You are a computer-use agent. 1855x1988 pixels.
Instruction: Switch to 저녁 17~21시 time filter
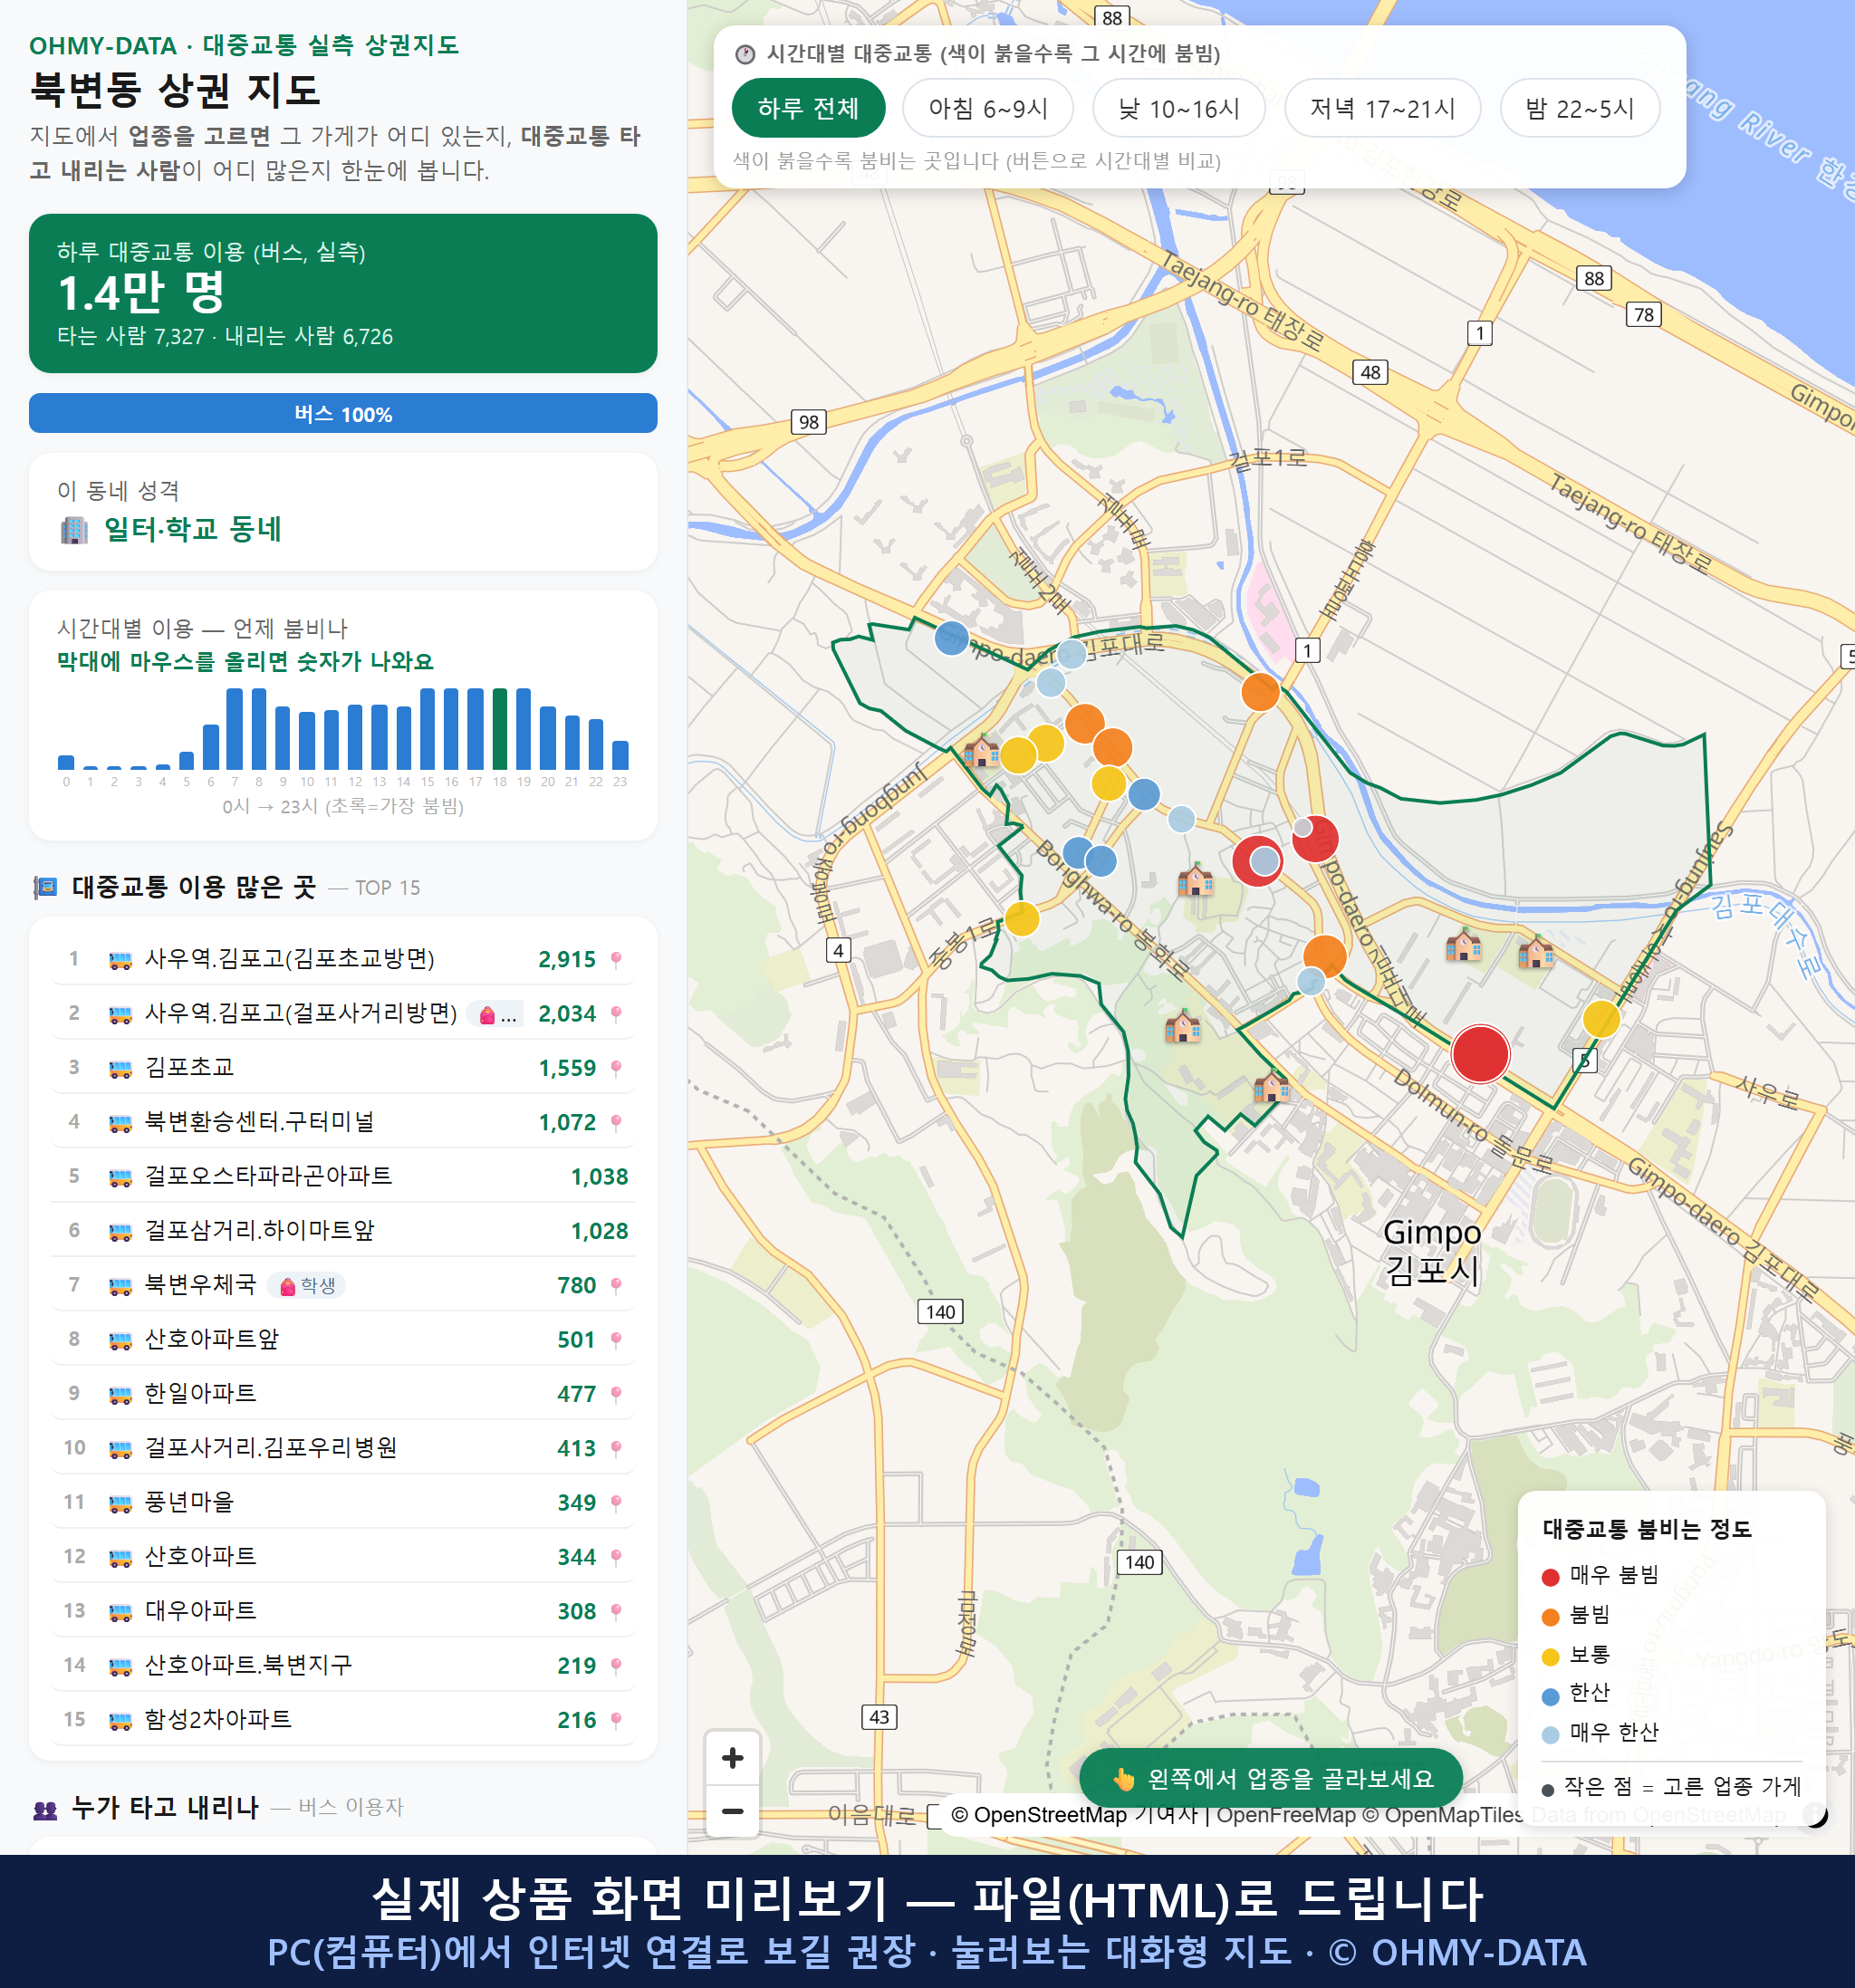pyautogui.click(x=1382, y=108)
